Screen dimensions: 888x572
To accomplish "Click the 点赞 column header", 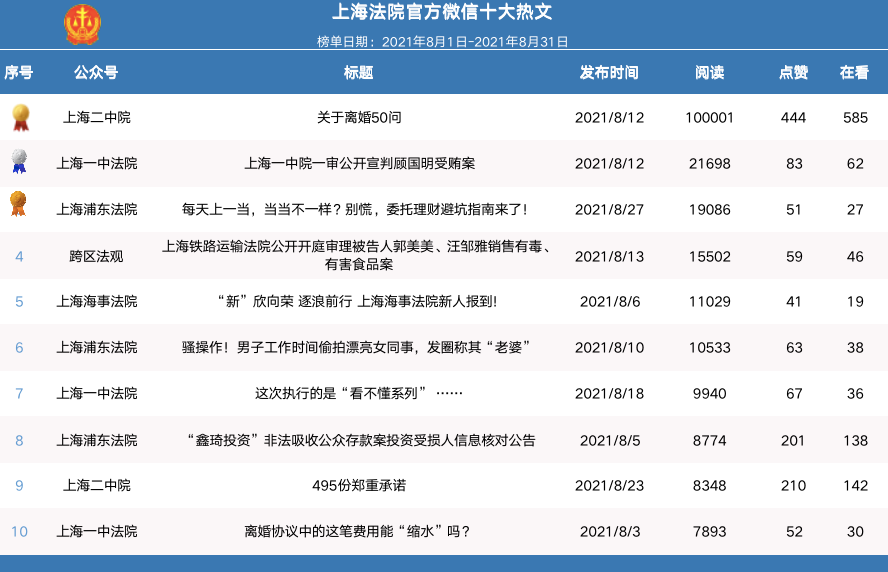I will 793,72.
